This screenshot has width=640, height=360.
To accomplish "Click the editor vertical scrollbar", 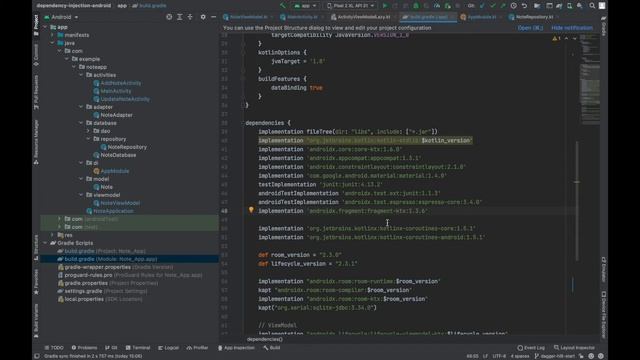I will pos(577,200).
